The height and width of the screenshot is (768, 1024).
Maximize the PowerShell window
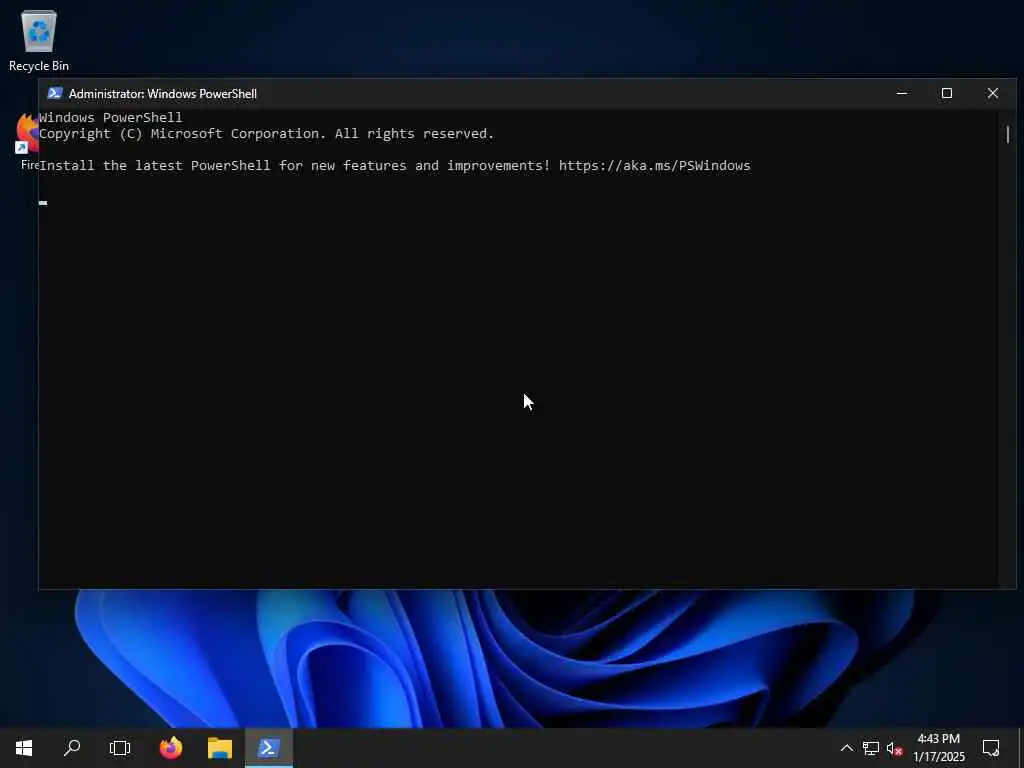pyautogui.click(x=947, y=93)
